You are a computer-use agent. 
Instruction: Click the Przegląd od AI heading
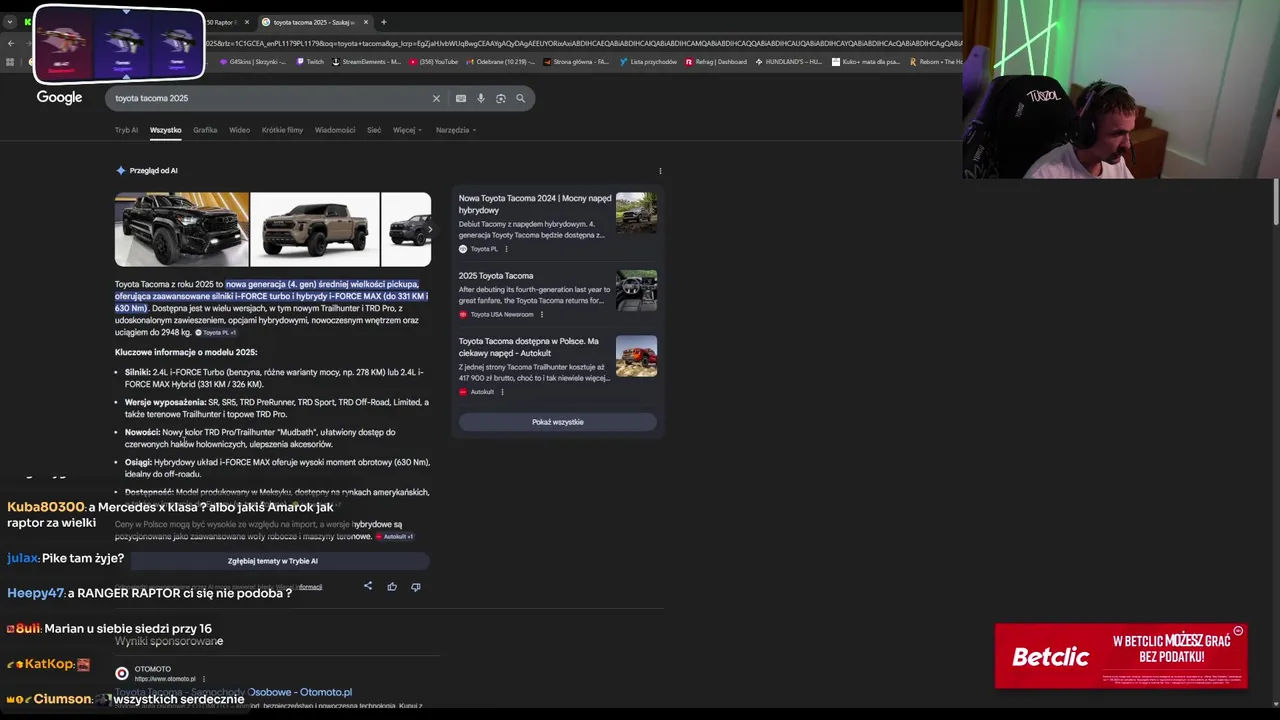pyautogui.click(x=153, y=171)
